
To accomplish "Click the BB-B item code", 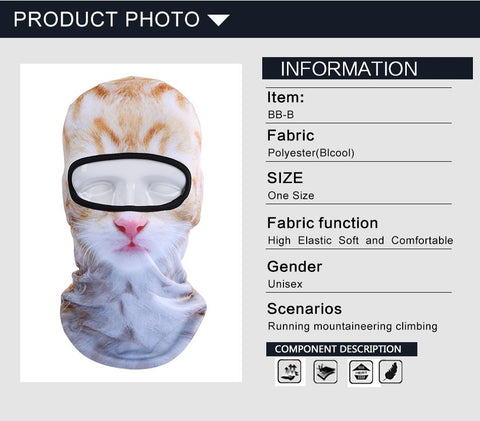I will point(281,115).
